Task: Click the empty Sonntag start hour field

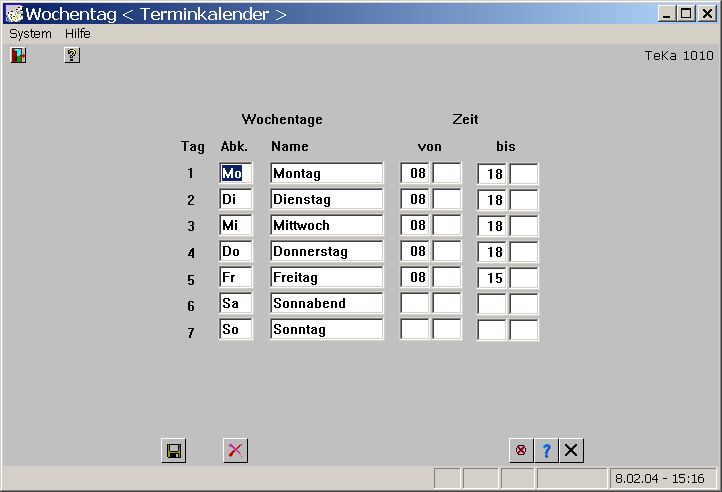Action: click(x=416, y=330)
